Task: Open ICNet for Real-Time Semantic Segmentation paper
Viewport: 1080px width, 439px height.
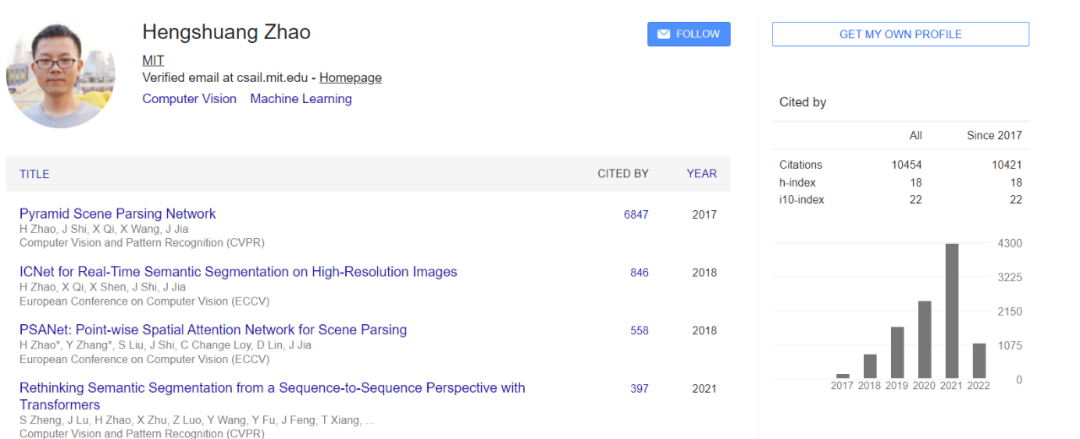Action: pos(238,272)
